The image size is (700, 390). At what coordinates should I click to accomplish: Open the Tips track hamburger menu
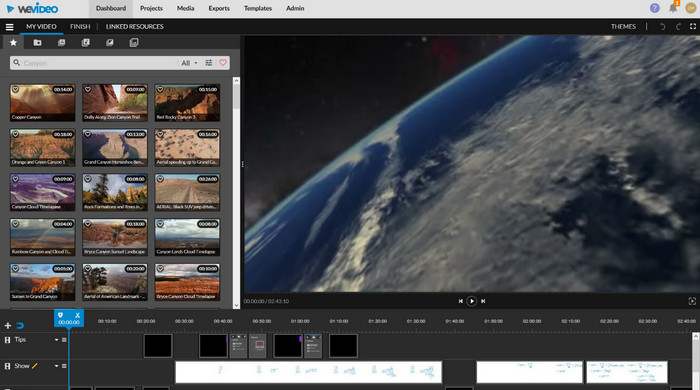pos(64,340)
